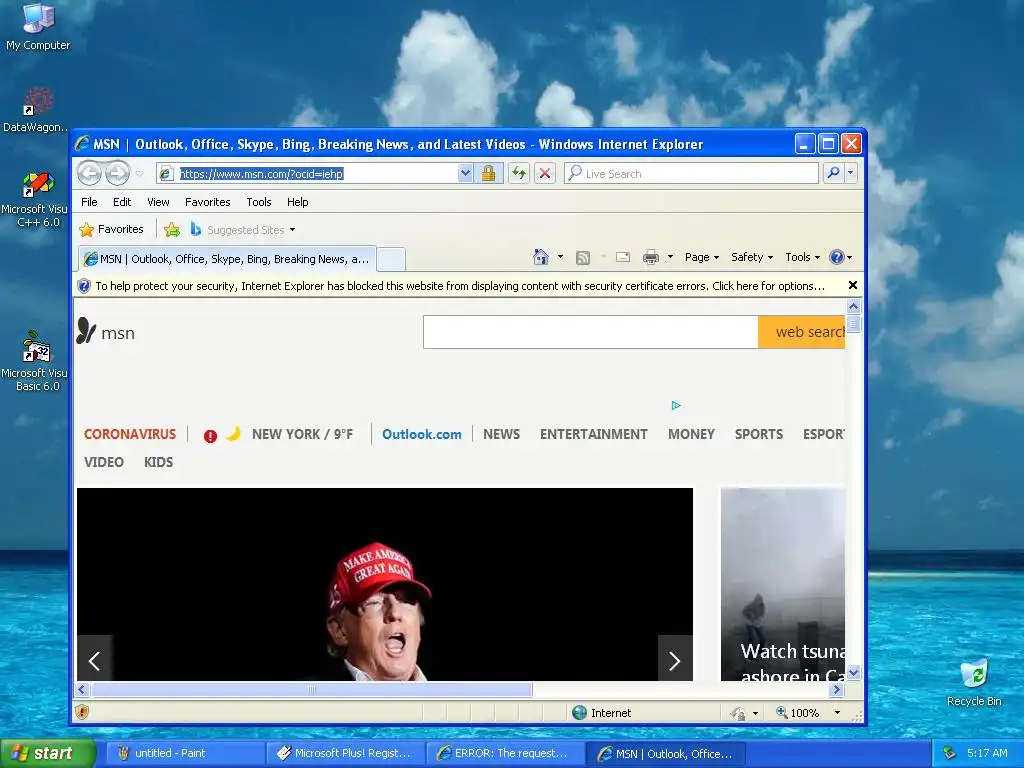Expand the zoom level dropdown arrow
Viewport: 1024px width, 768px height.
pyautogui.click(x=837, y=712)
